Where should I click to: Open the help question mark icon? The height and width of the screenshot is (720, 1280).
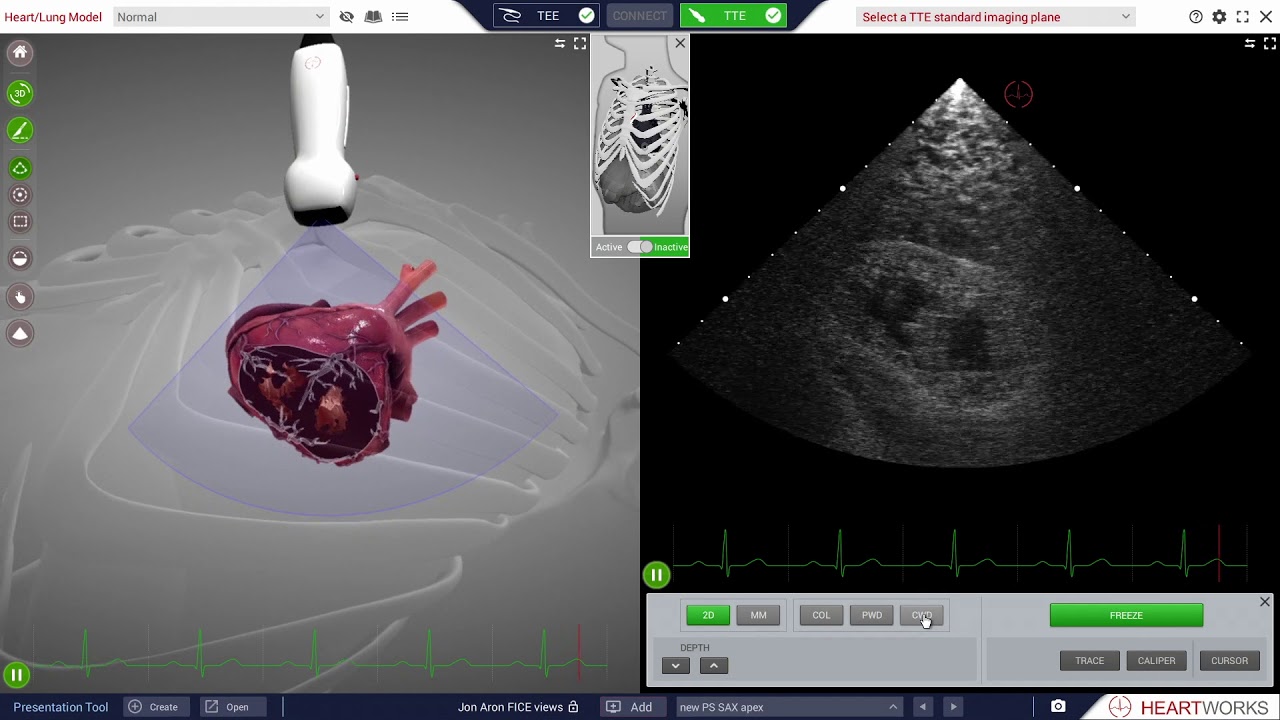[1196, 17]
